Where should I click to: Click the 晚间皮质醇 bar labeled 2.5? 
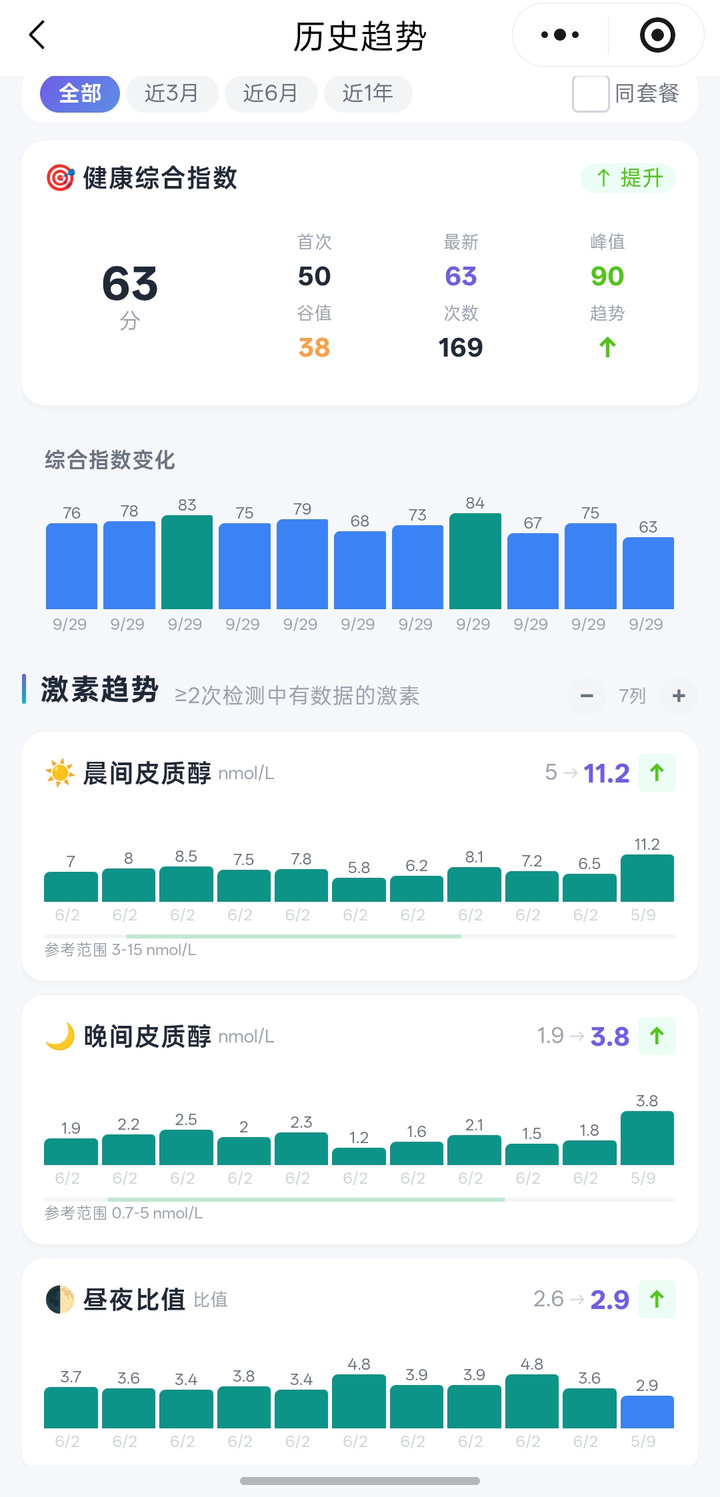(x=186, y=1147)
